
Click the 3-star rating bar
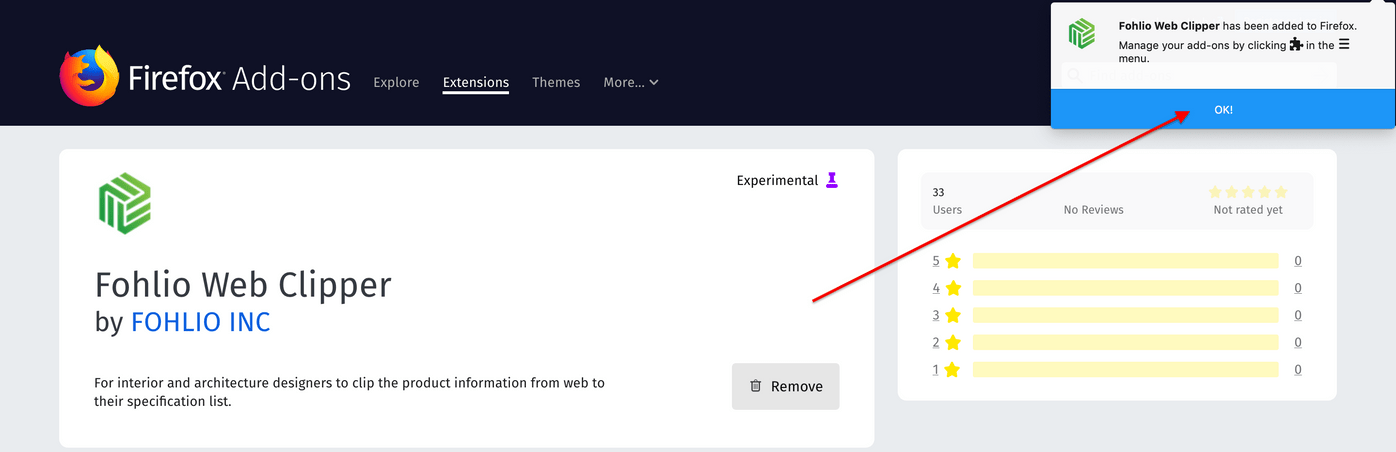[x=1125, y=315]
